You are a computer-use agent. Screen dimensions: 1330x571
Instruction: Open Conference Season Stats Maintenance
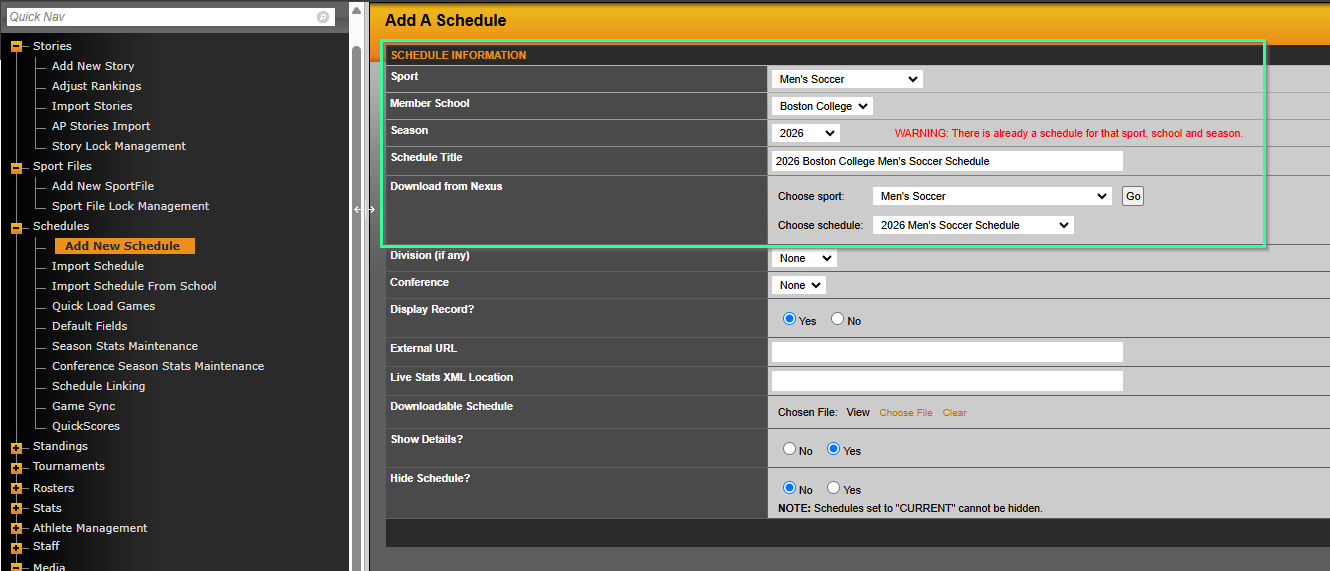click(158, 366)
